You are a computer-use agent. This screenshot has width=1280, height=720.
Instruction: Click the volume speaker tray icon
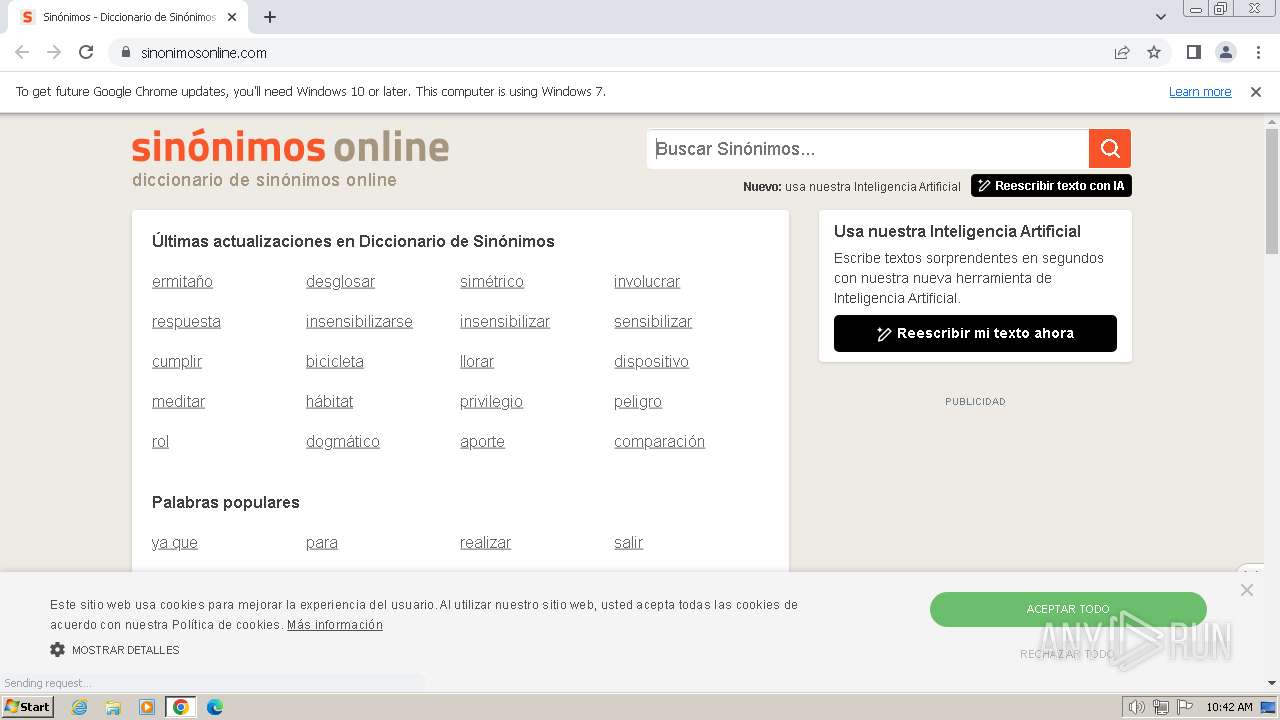coord(1137,707)
